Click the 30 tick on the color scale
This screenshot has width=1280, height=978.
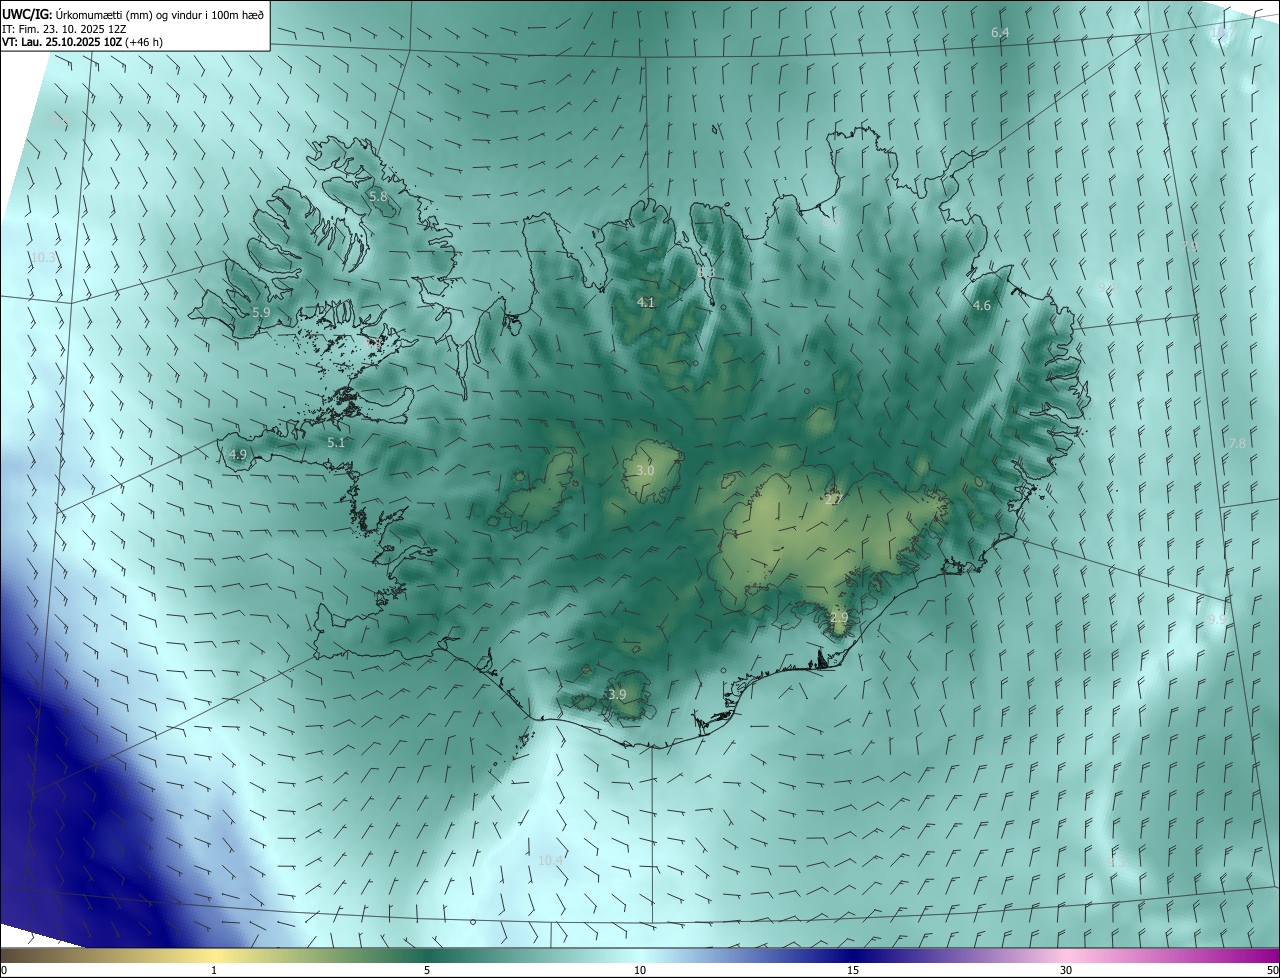pos(1066,970)
